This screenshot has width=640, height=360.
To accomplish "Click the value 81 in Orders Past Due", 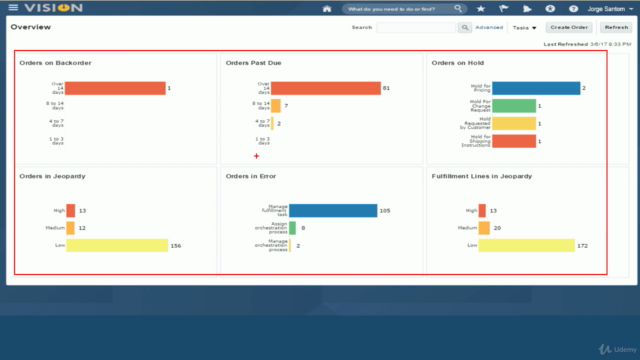I will point(386,88).
